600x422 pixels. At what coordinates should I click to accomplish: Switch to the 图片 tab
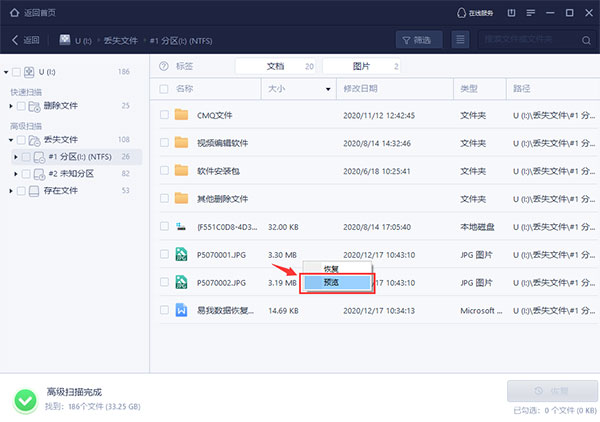pyautogui.click(x=360, y=66)
